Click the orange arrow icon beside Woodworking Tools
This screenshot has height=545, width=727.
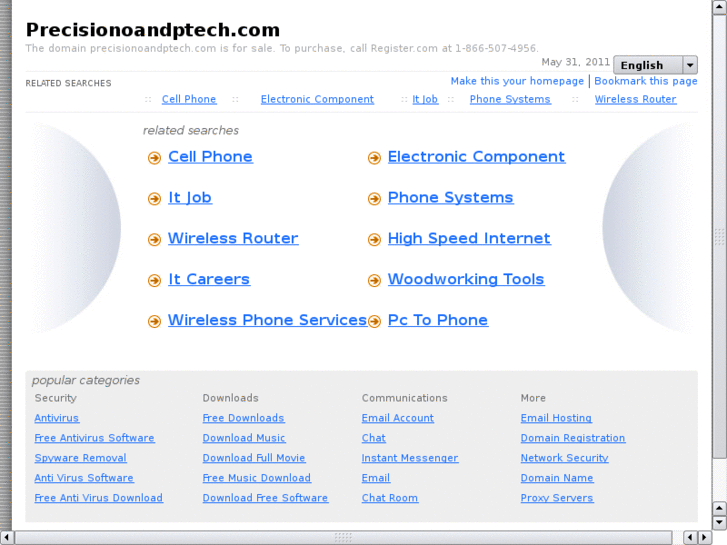(x=374, y=281)
